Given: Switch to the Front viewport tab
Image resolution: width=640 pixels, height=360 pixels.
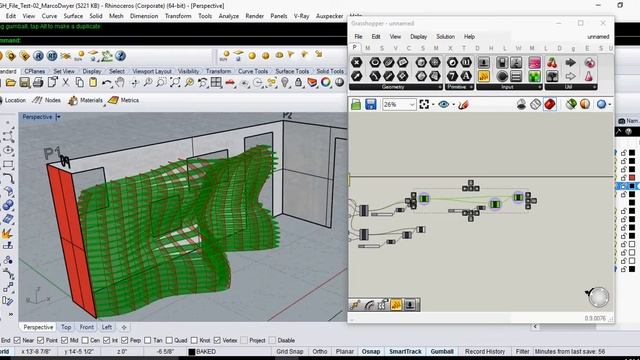Looking at the screenshot, I should (87, 327).
